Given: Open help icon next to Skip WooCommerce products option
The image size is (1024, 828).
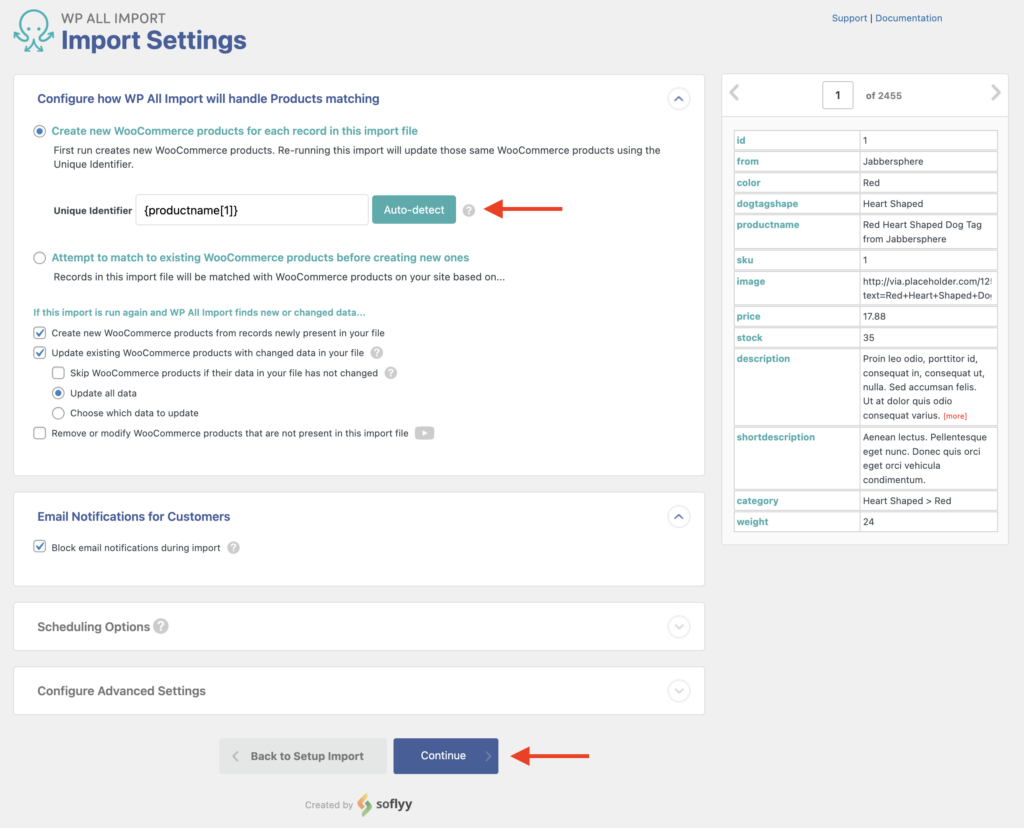Looking at the screenshot, I should coord(391,372).
